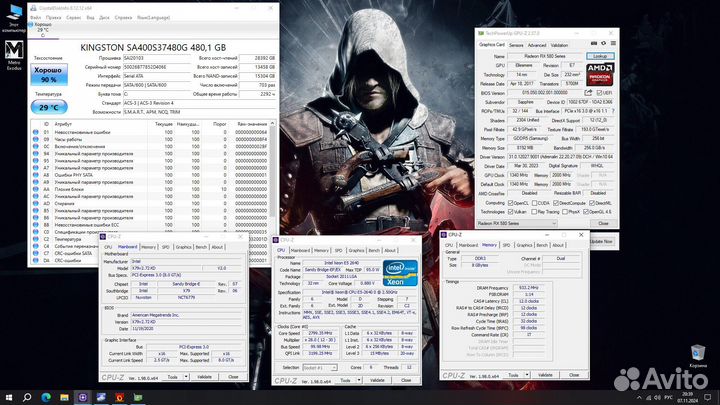This screenshot has width=720, height=405.
Task: Open the Socket #1 Selection dropdown in CPU-Z
Action: [320, 368]
